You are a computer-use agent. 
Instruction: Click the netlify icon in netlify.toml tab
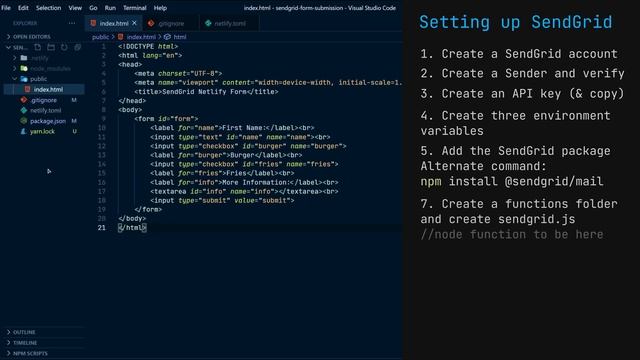[208, 23]
